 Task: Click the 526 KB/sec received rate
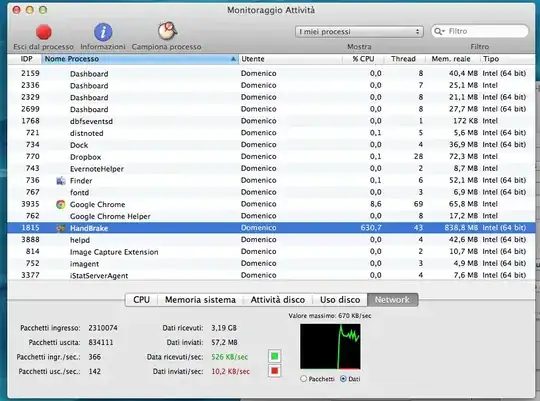(x=229, y=357)
